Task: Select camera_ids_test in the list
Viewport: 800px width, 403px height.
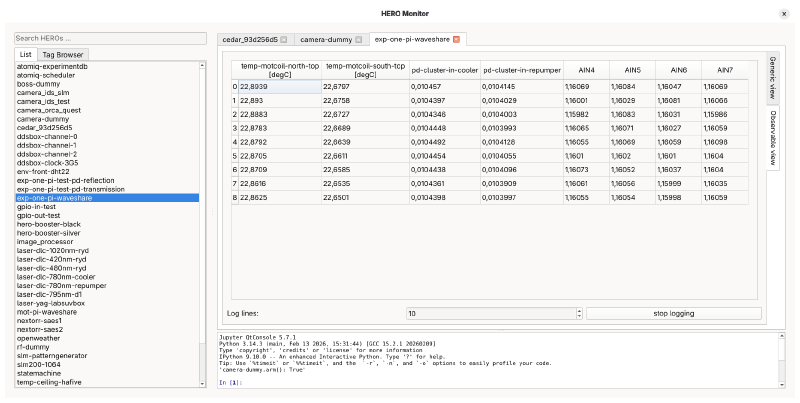Action: click(107, 102)
